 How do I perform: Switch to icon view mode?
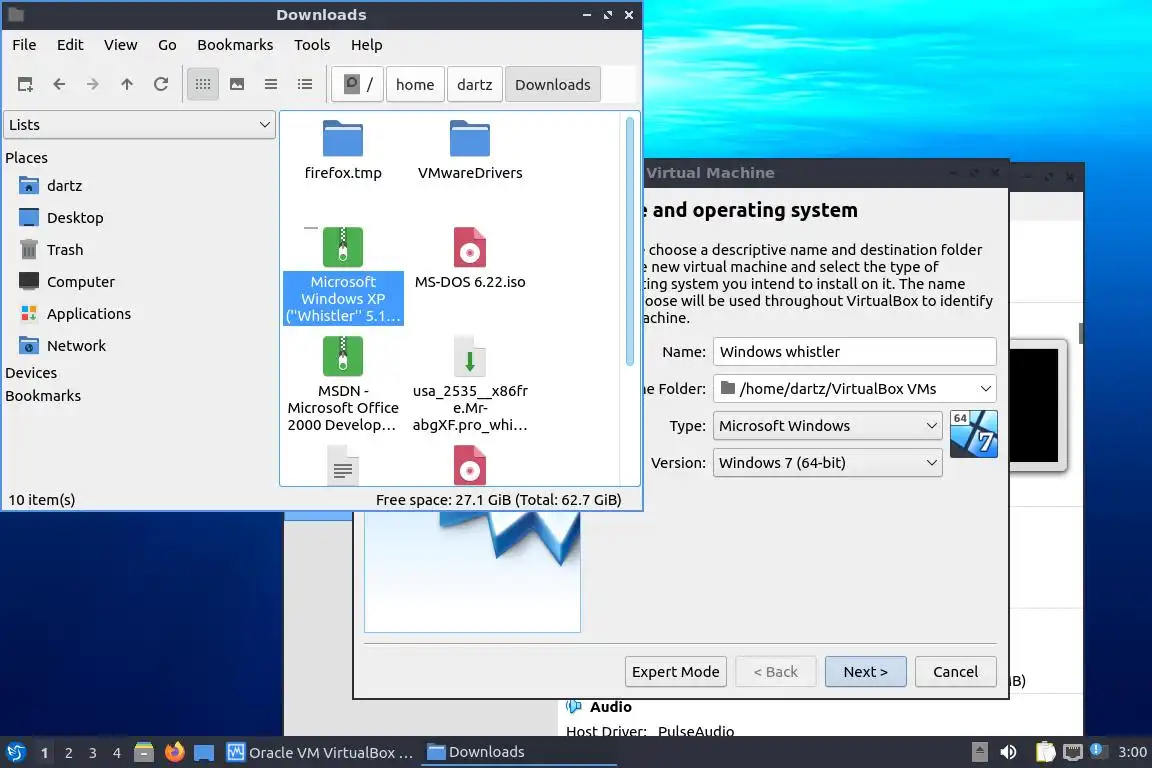pyautogui.click(x=203, y=85)
